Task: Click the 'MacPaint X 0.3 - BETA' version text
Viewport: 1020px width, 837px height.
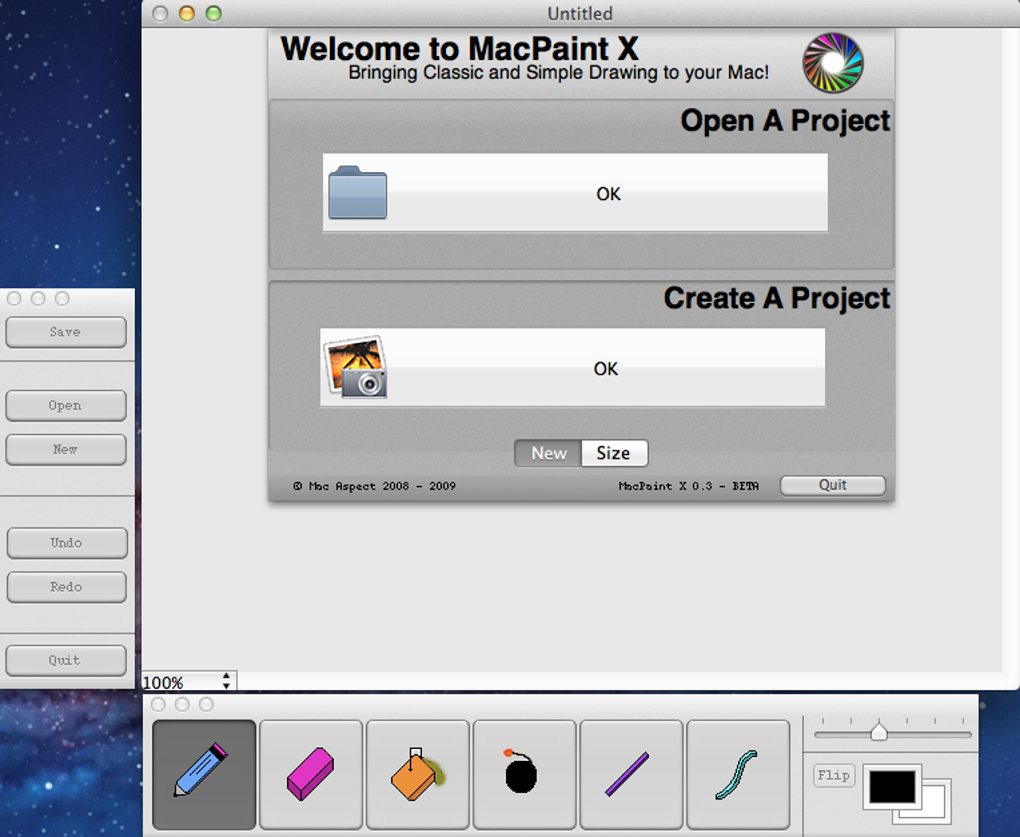Action: tap(689, 486)
